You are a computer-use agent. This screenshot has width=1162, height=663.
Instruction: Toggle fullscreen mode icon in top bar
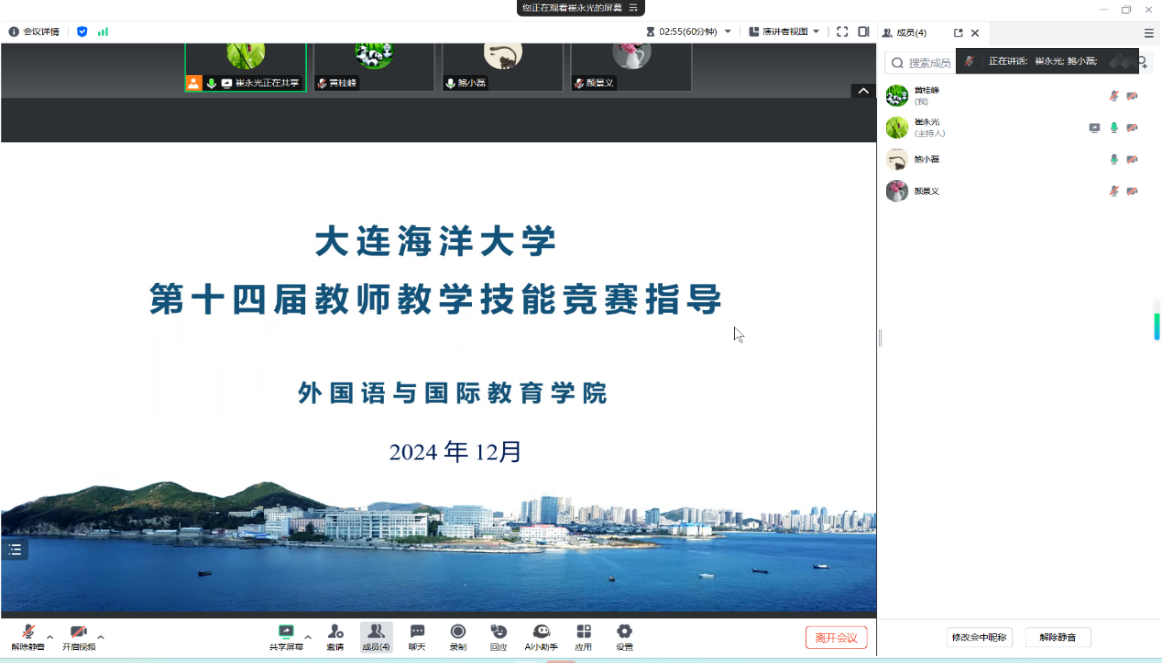pyautogui.click(x=842, y=32)
